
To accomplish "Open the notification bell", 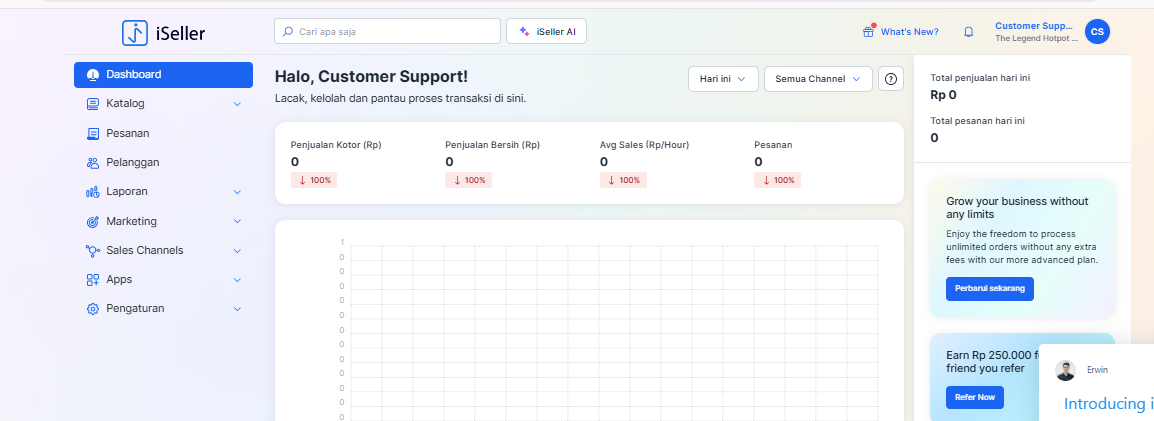I will [968, 32].
